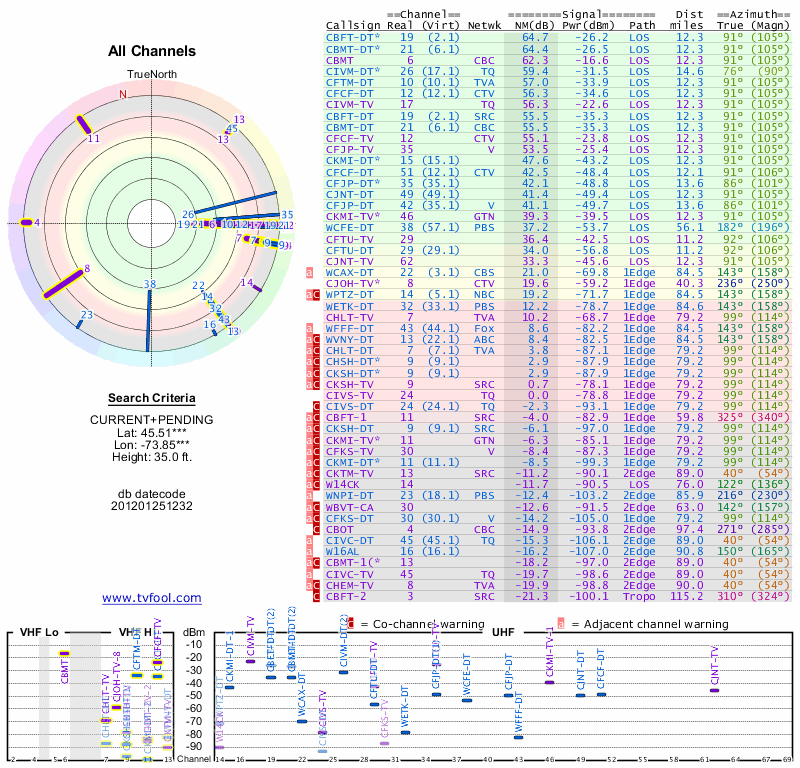Click the 'C' warning icon beside CBFT-2
Image resolution: width=800 pixels, height=768 pixels.
[x=316, y=596]
